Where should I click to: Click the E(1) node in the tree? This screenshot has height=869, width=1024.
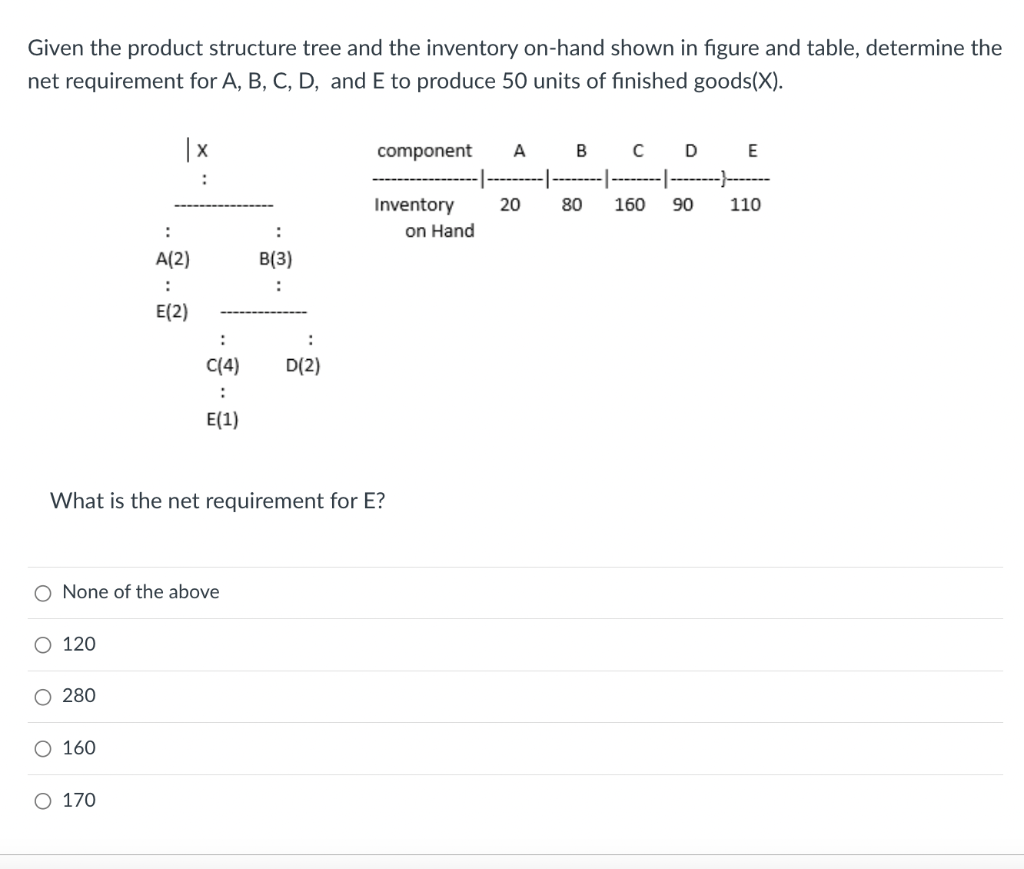tap(221, 420)
